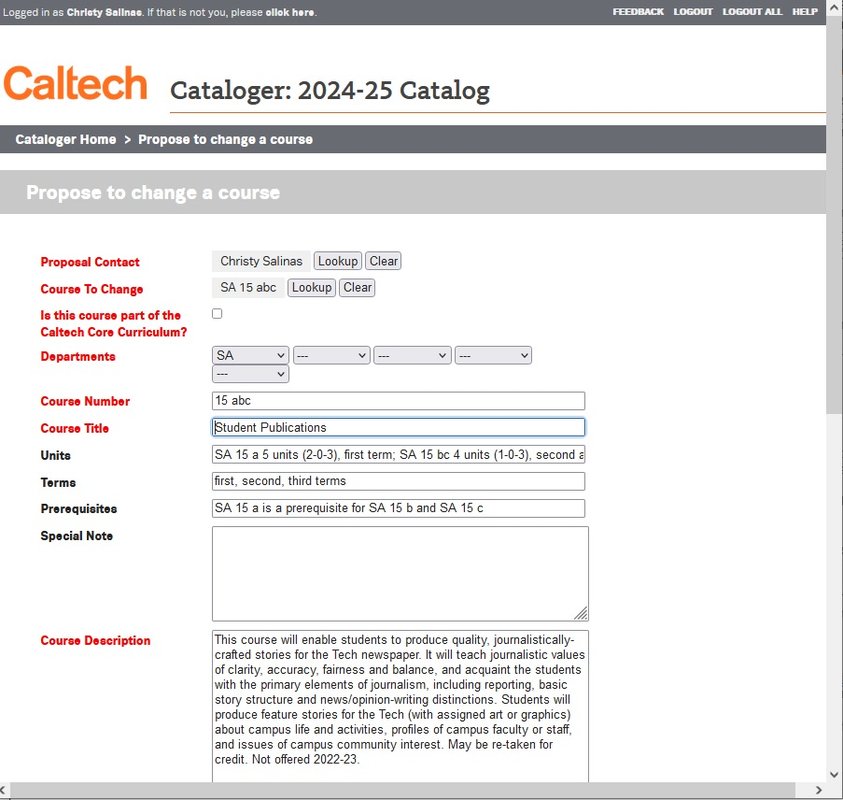Focus the Course Title text field
Screen dimensions: 843x800
[x=398, y=428]
